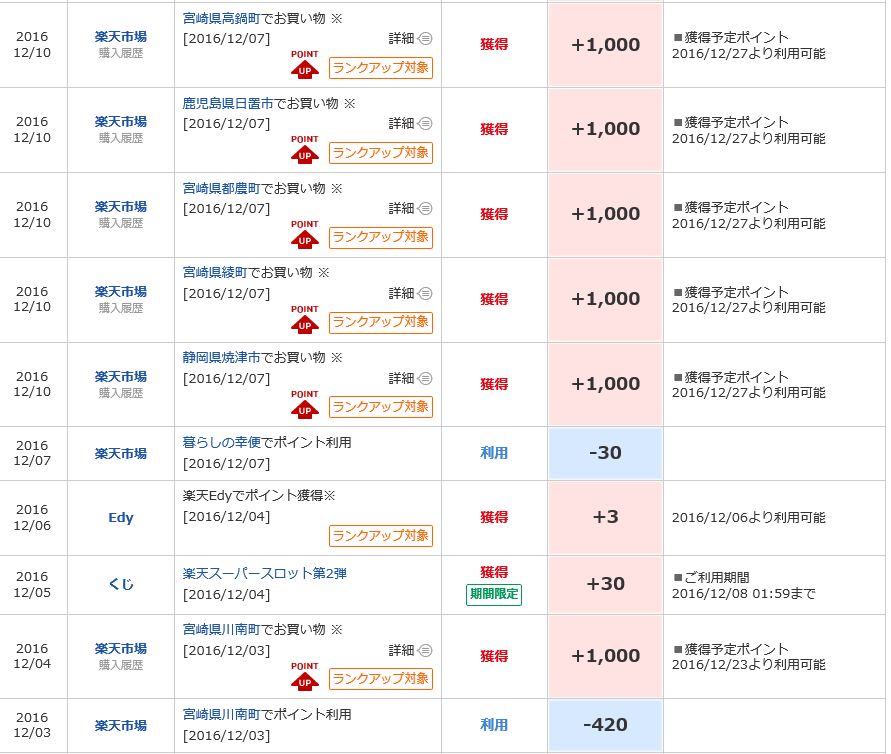
Task: Open 購入履歴 link in 宮崎県綾町 row
Action: pos(120,309)
